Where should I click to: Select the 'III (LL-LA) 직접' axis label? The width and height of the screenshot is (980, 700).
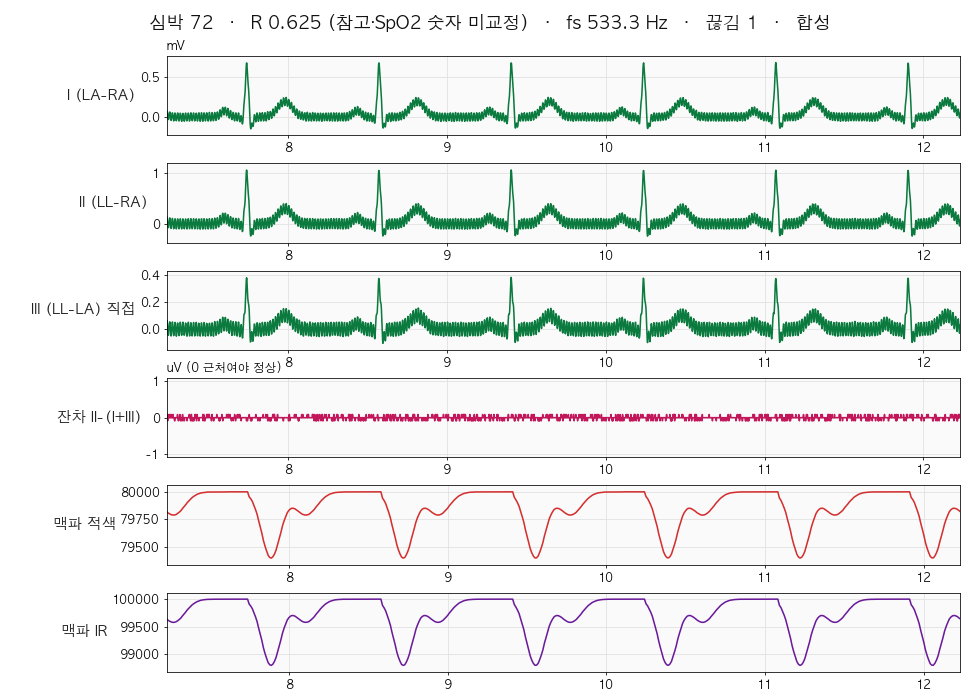point(82,309)
